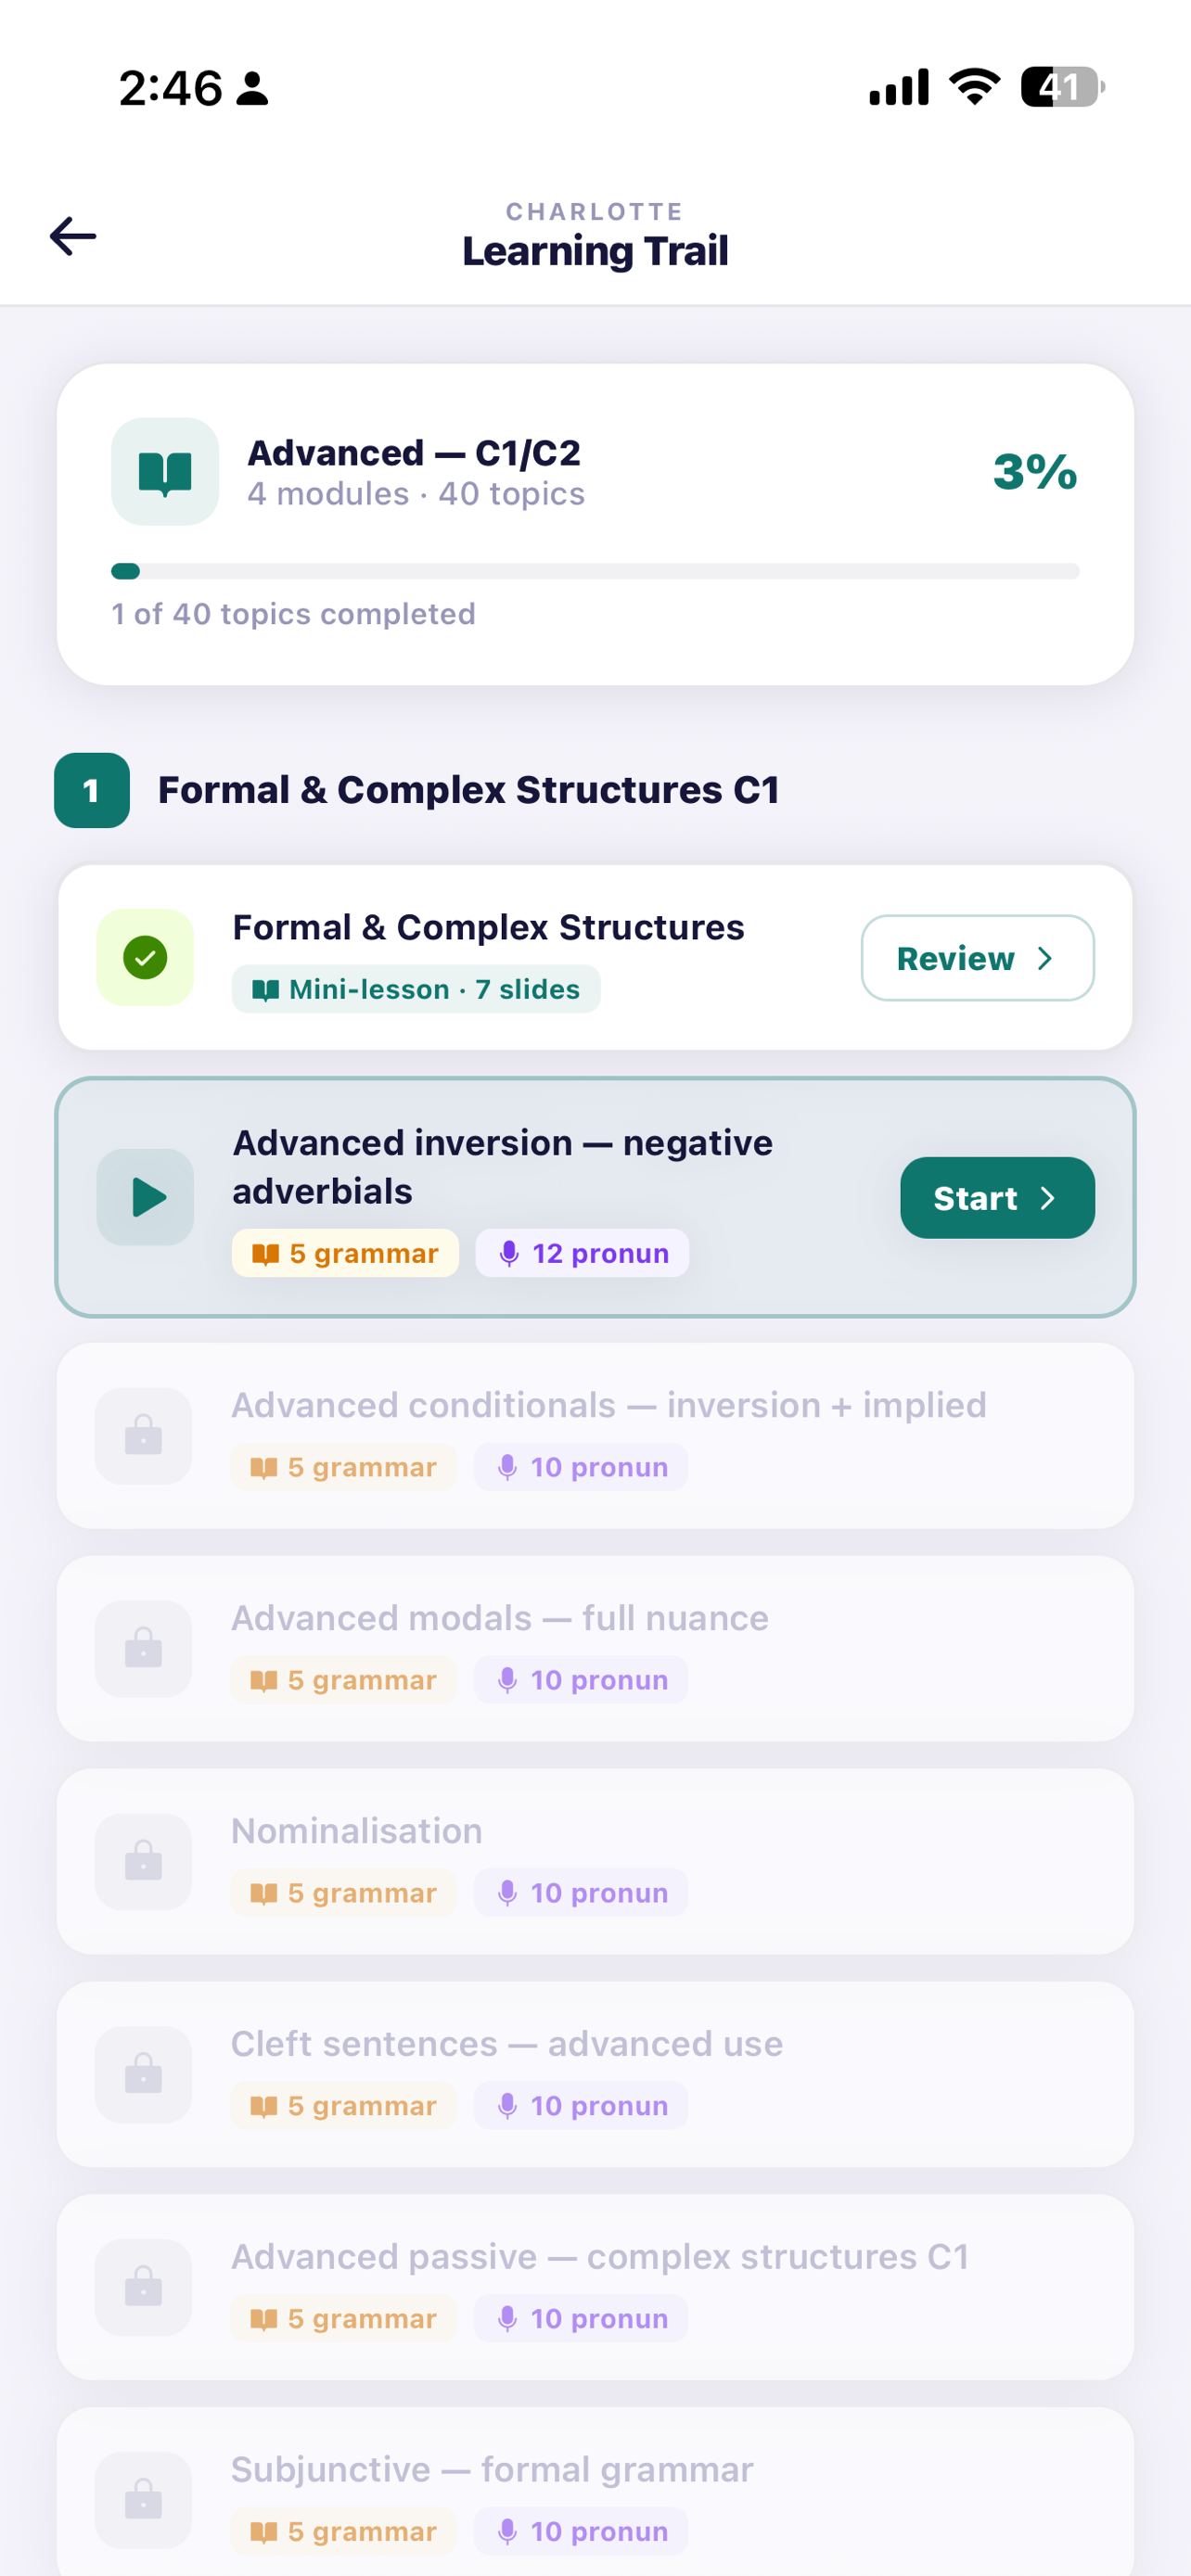Open the Advanced C1/C2 book icon
This screenshot has height=2576, width=1191.
click(x=165, y=472)
